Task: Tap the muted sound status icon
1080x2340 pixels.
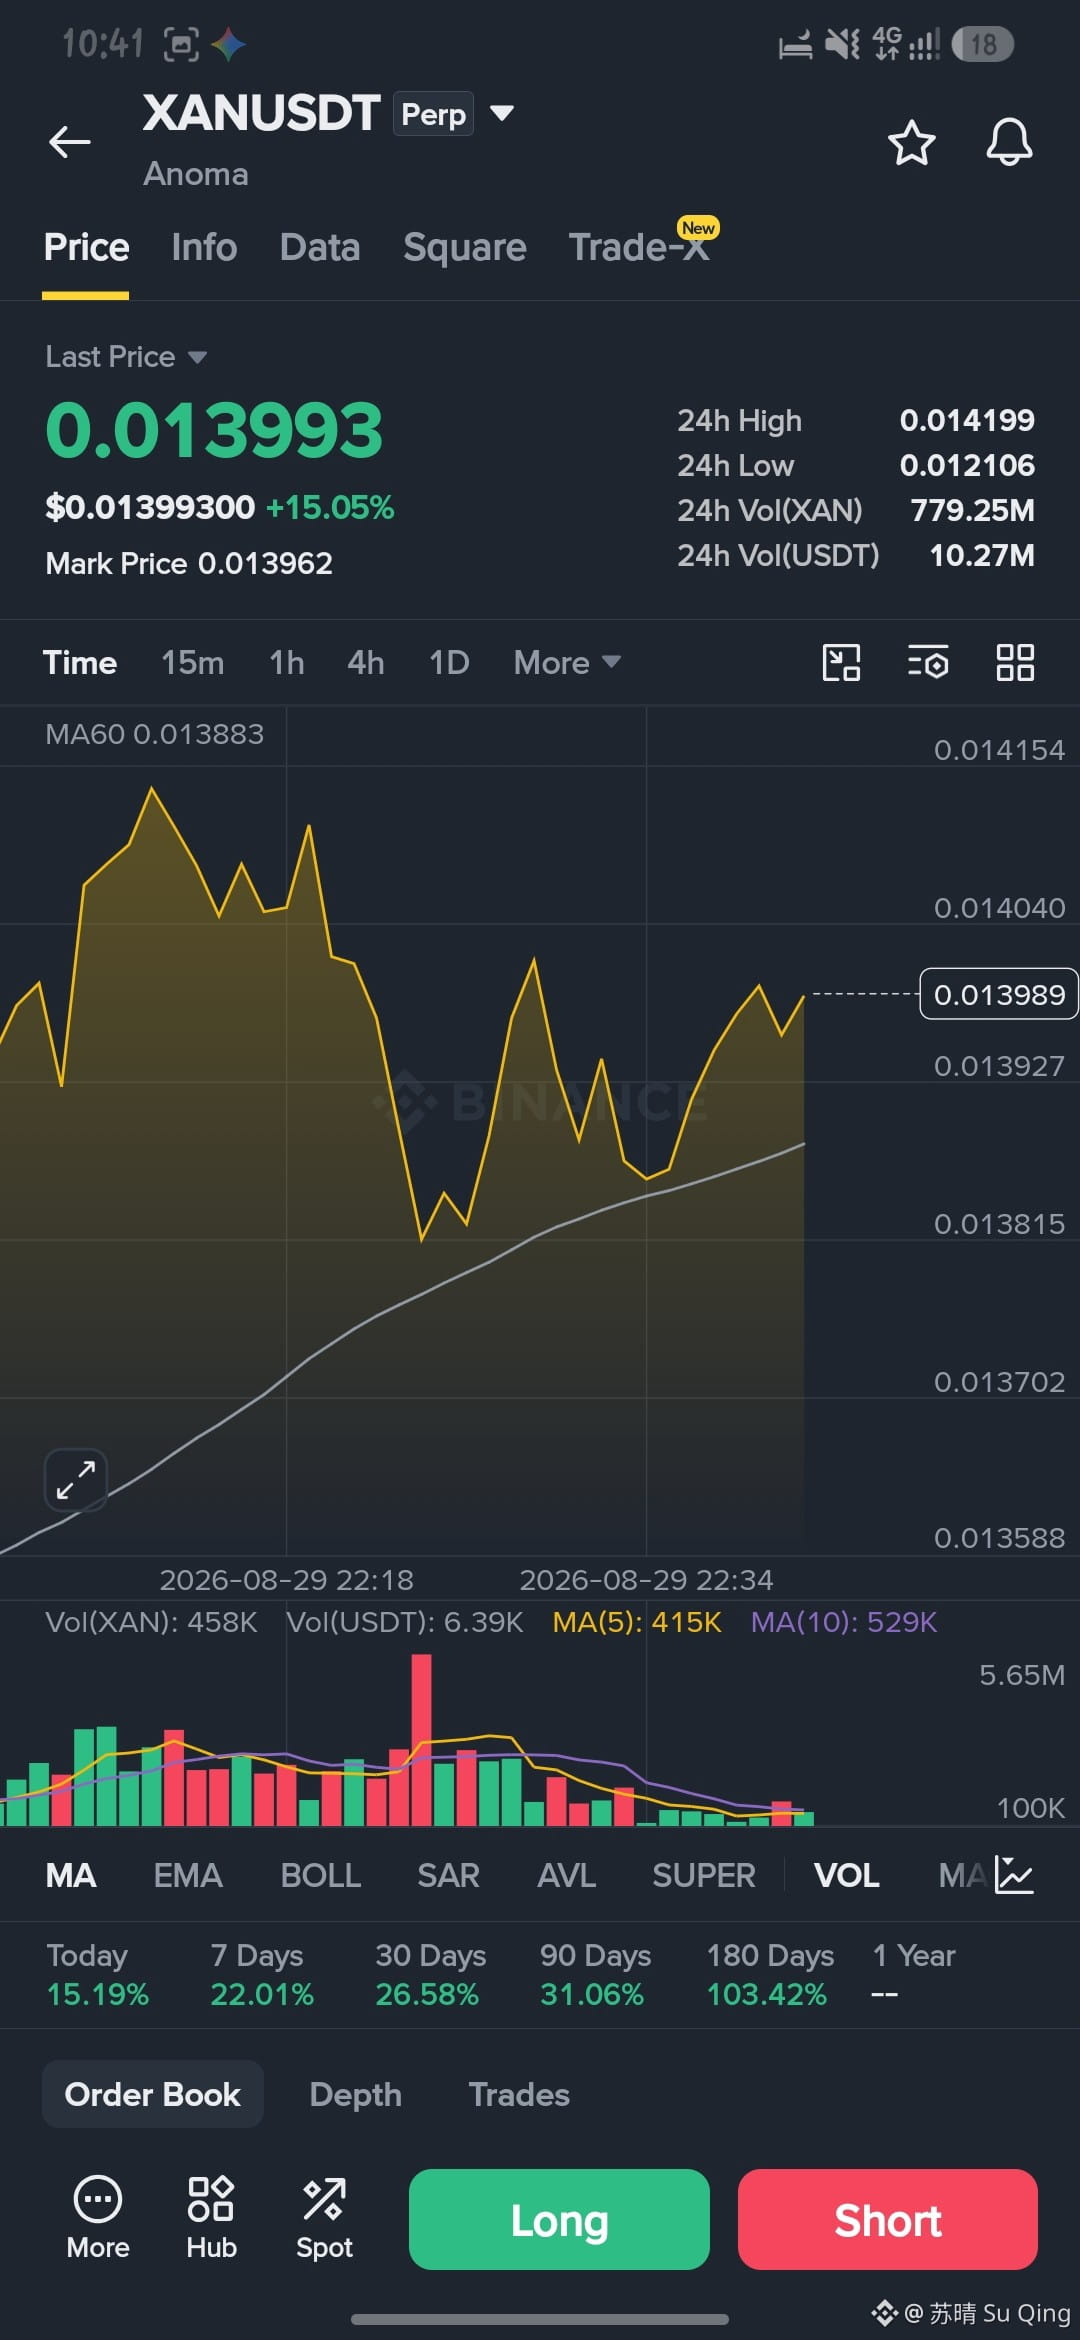Action: [843, 44]
